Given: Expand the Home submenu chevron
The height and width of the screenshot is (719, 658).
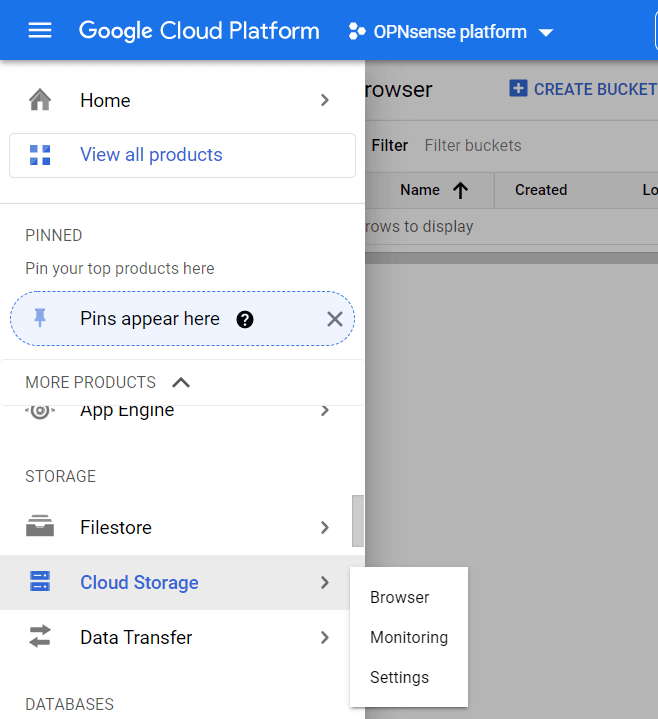Looking at the screenshot, I should click(325, 100).
